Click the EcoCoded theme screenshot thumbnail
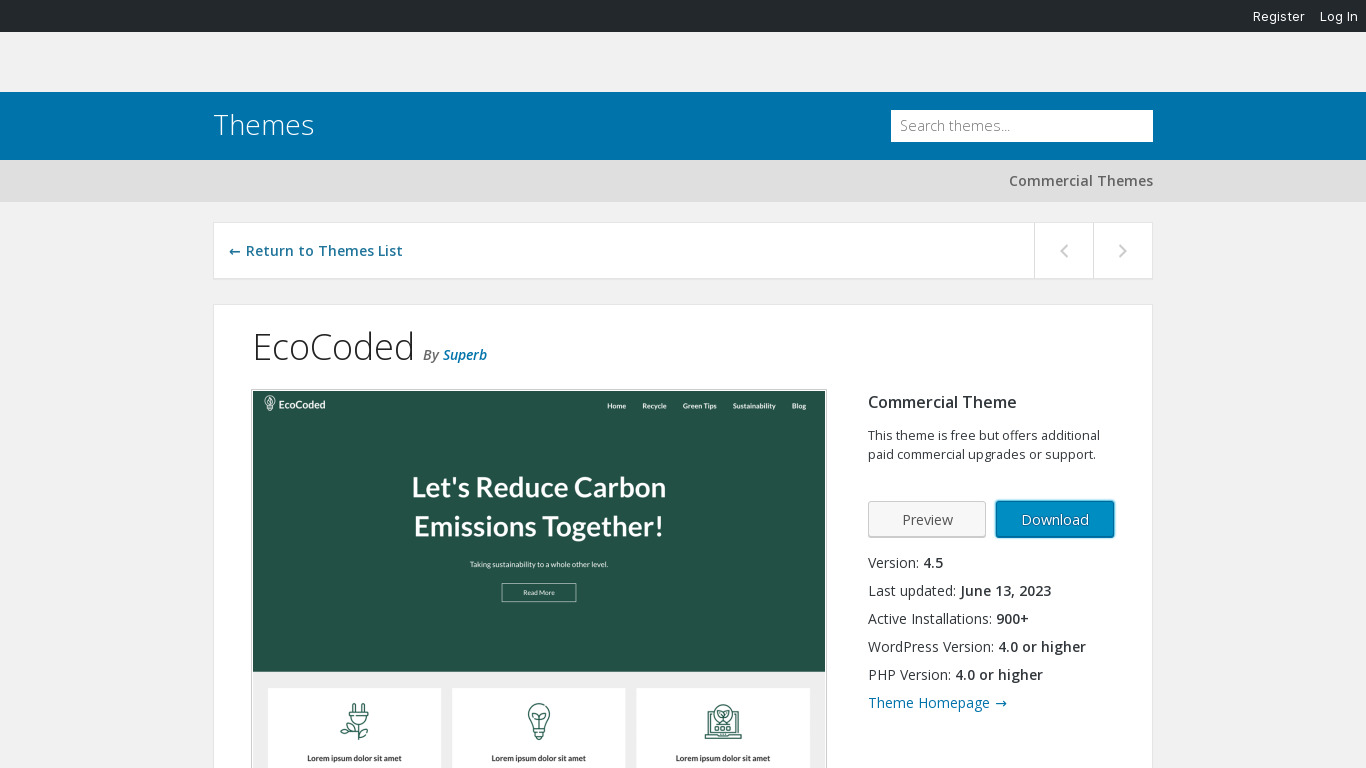Viewport: 1366px width, 768px height. 539,579
